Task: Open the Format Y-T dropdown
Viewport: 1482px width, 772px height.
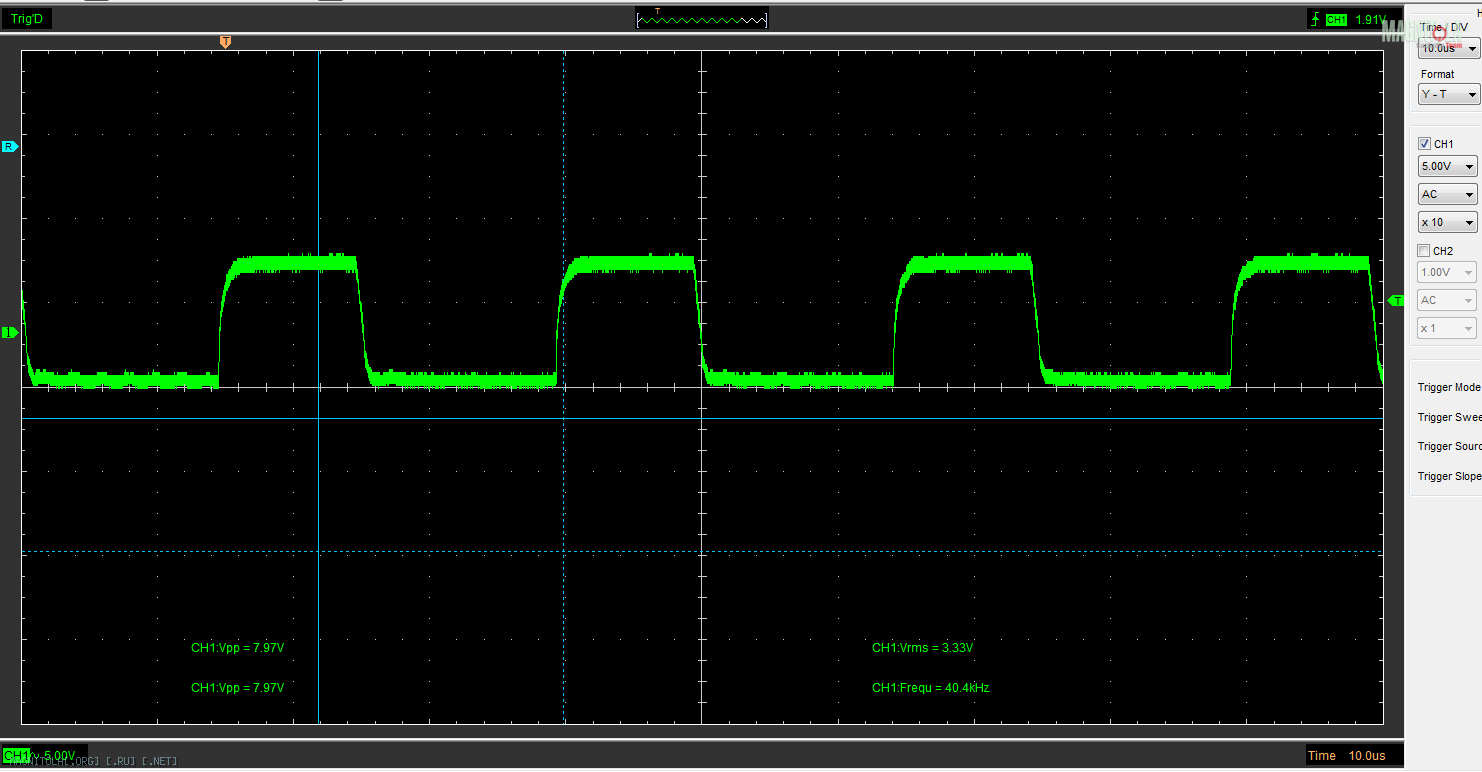Action: (1448, 94)
